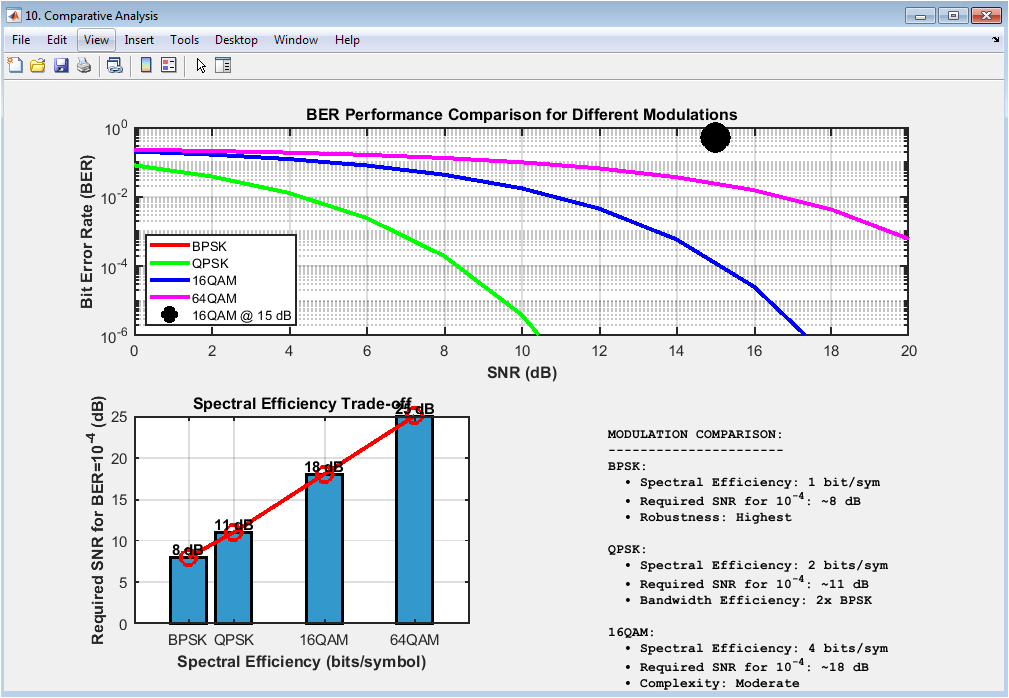Expand the Tools menu
This screenshot has width=1009, height=698.
pyautogui.click(x=184, y=40)
